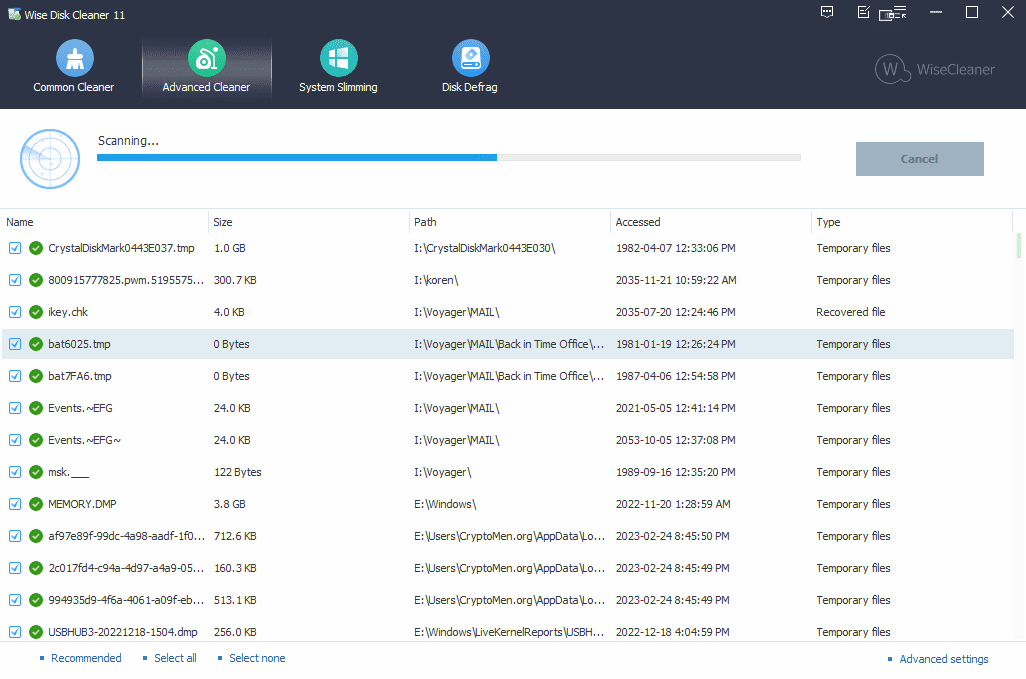Click the I:\Voyager\ path cell
The height and width of the screenshot is (679, 1026).
(x=442, y=472)
